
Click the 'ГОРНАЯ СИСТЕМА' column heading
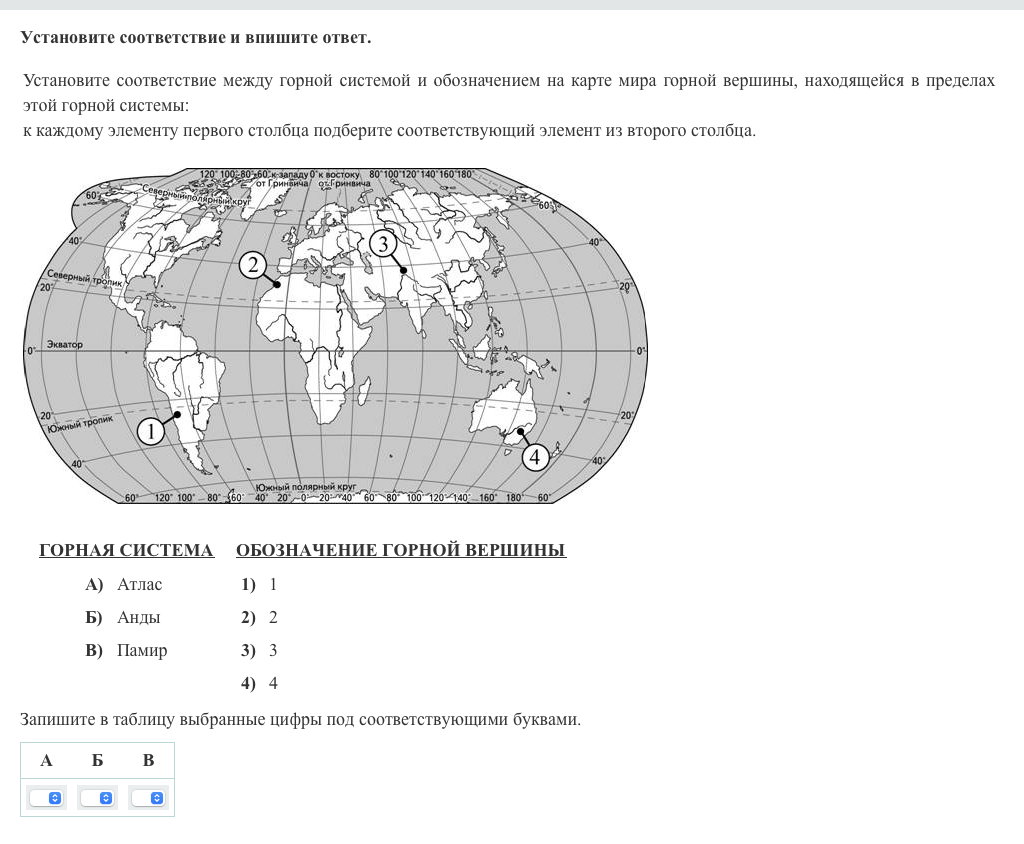click(x=126, y=550)
